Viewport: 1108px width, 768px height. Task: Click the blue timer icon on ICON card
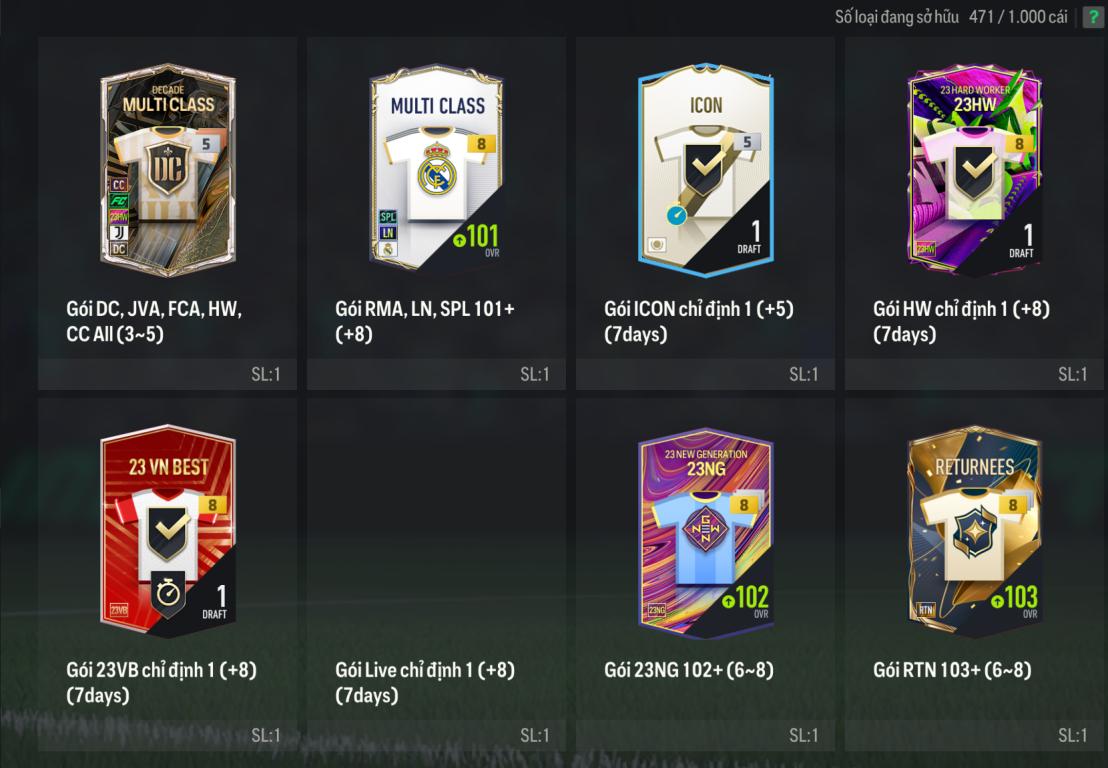pos(676,214)
